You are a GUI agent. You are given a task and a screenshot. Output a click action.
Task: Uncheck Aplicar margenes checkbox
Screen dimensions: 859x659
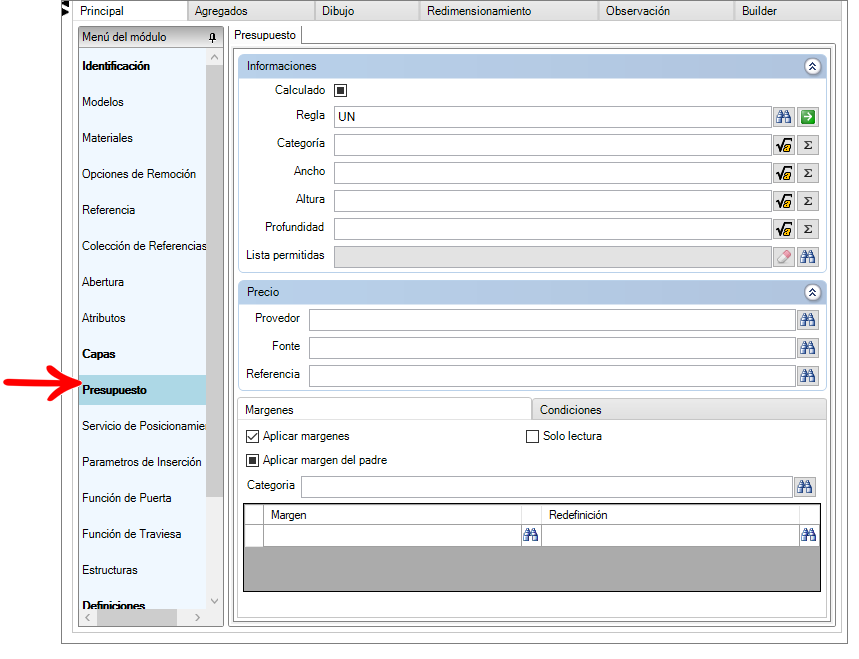click(252, 437)
